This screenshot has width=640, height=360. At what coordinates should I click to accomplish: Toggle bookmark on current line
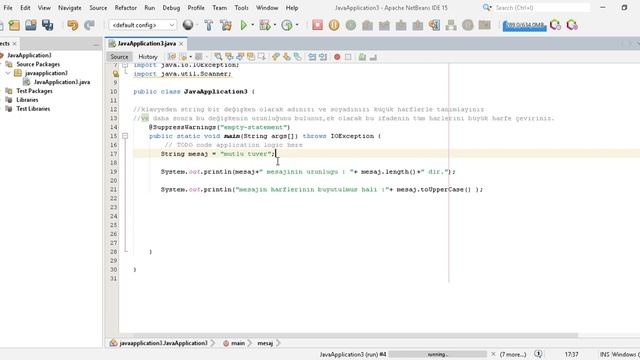[298, 57]
